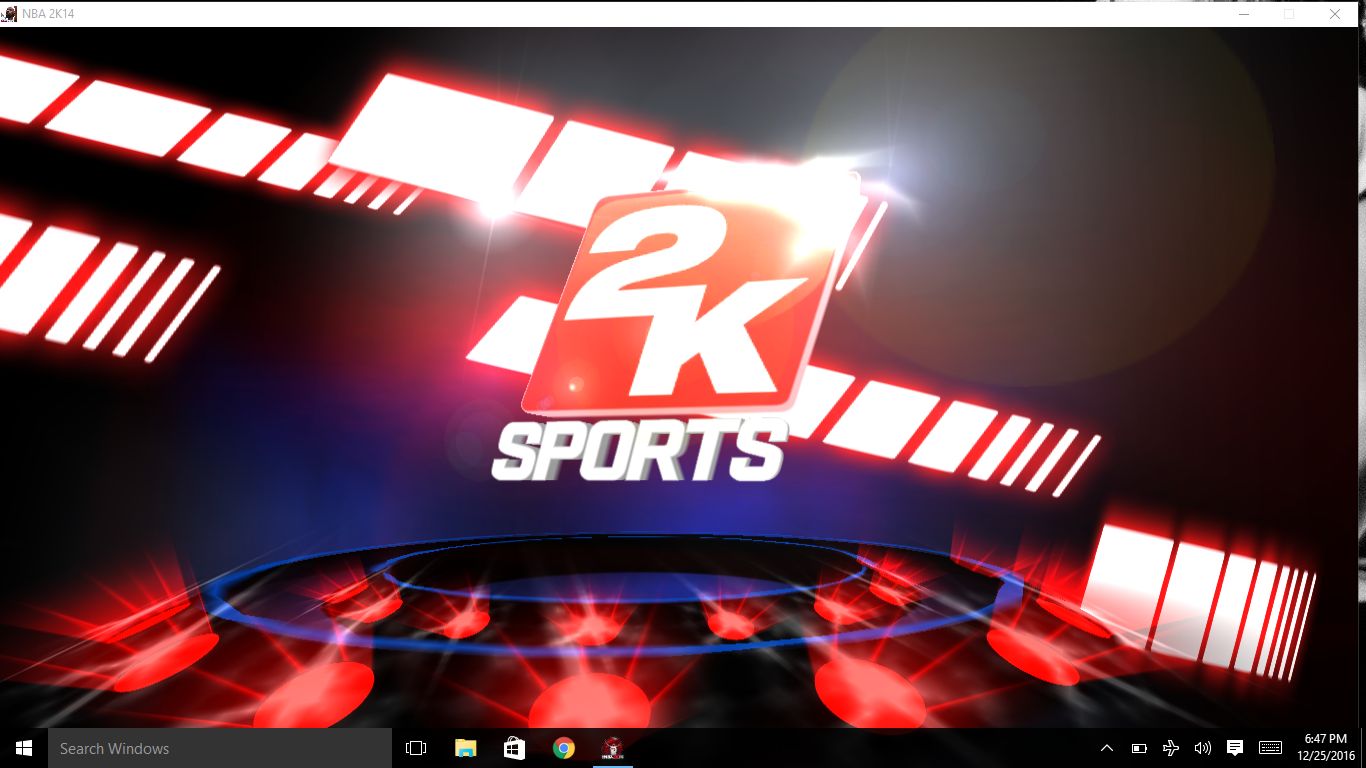Minimize the NBA 2K14 window

tap(1243, 14)
